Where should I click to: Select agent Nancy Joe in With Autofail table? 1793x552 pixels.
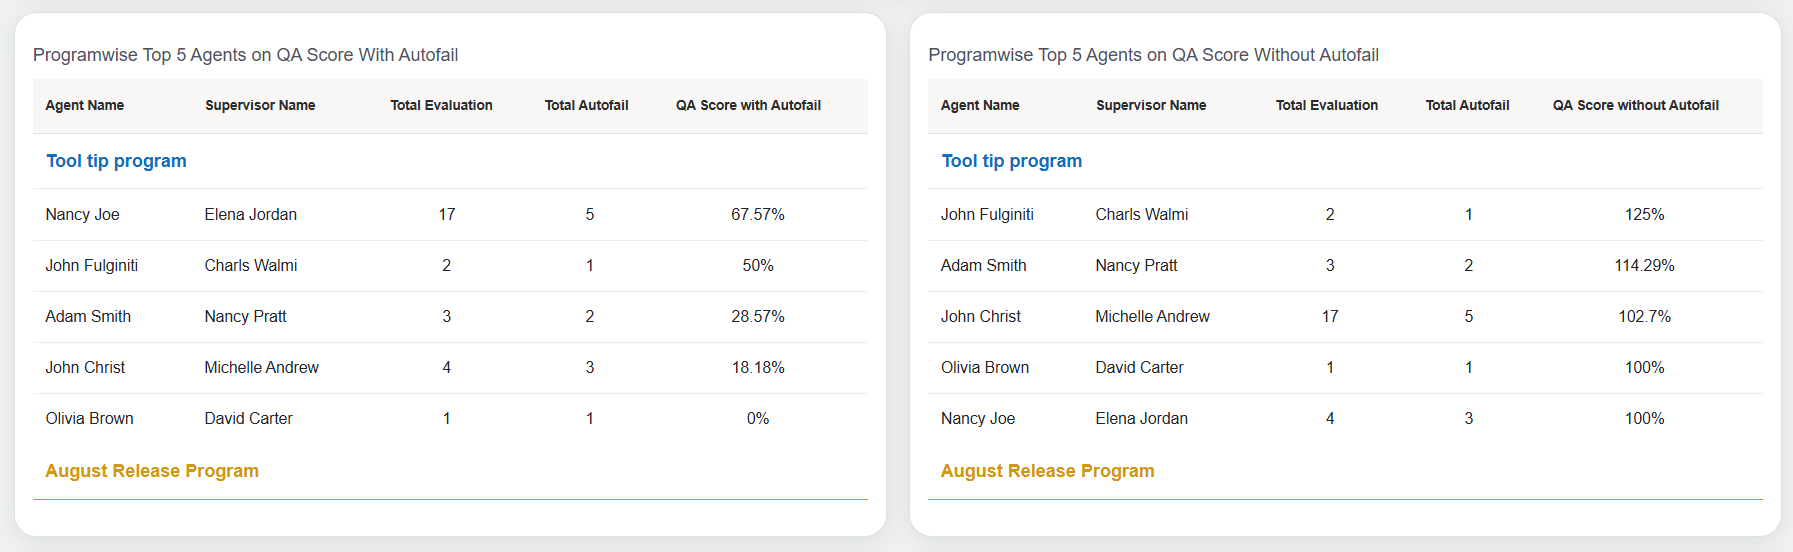82,214
